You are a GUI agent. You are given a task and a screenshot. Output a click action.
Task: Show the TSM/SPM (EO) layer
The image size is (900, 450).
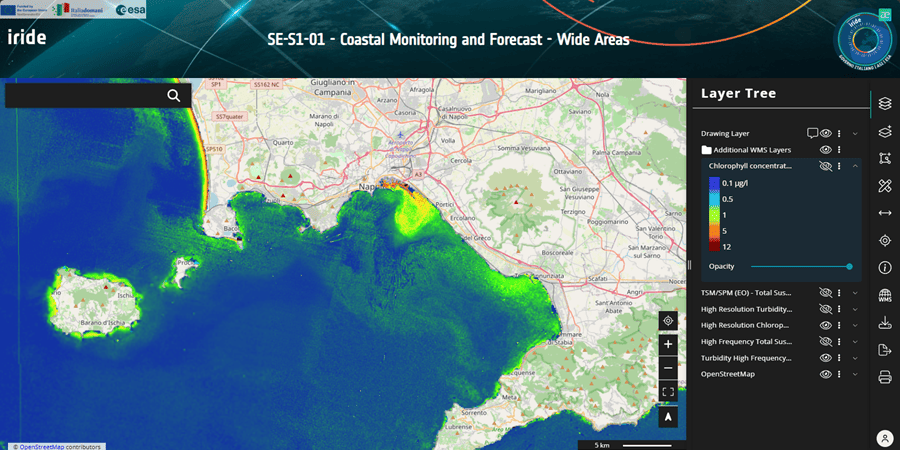pos(825,293)
